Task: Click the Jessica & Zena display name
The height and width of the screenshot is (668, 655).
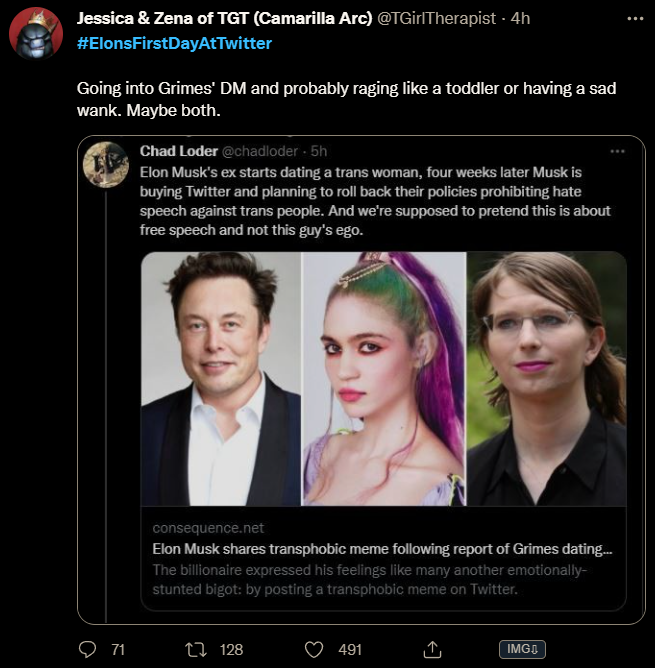Action: [224, 20]
